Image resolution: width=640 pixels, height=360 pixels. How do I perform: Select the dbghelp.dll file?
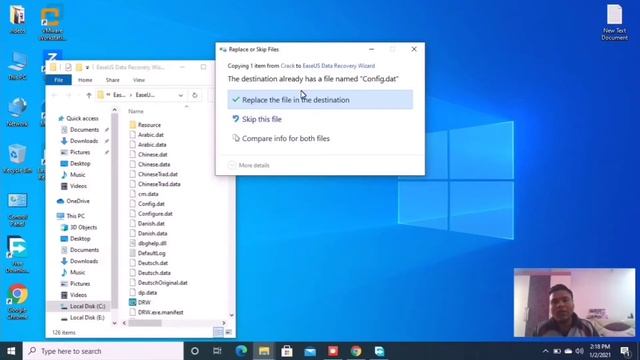coord(152,243)
